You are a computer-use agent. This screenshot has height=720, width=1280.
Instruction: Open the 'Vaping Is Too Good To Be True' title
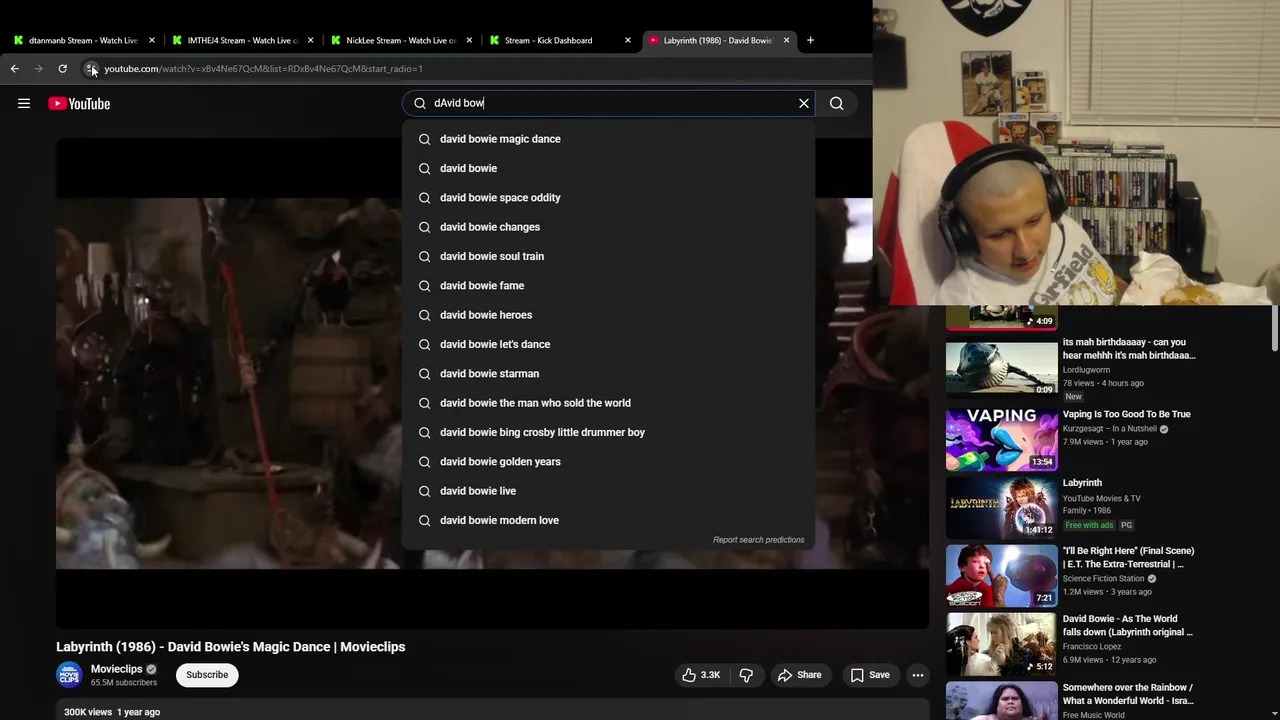[x=1126, y=414]
